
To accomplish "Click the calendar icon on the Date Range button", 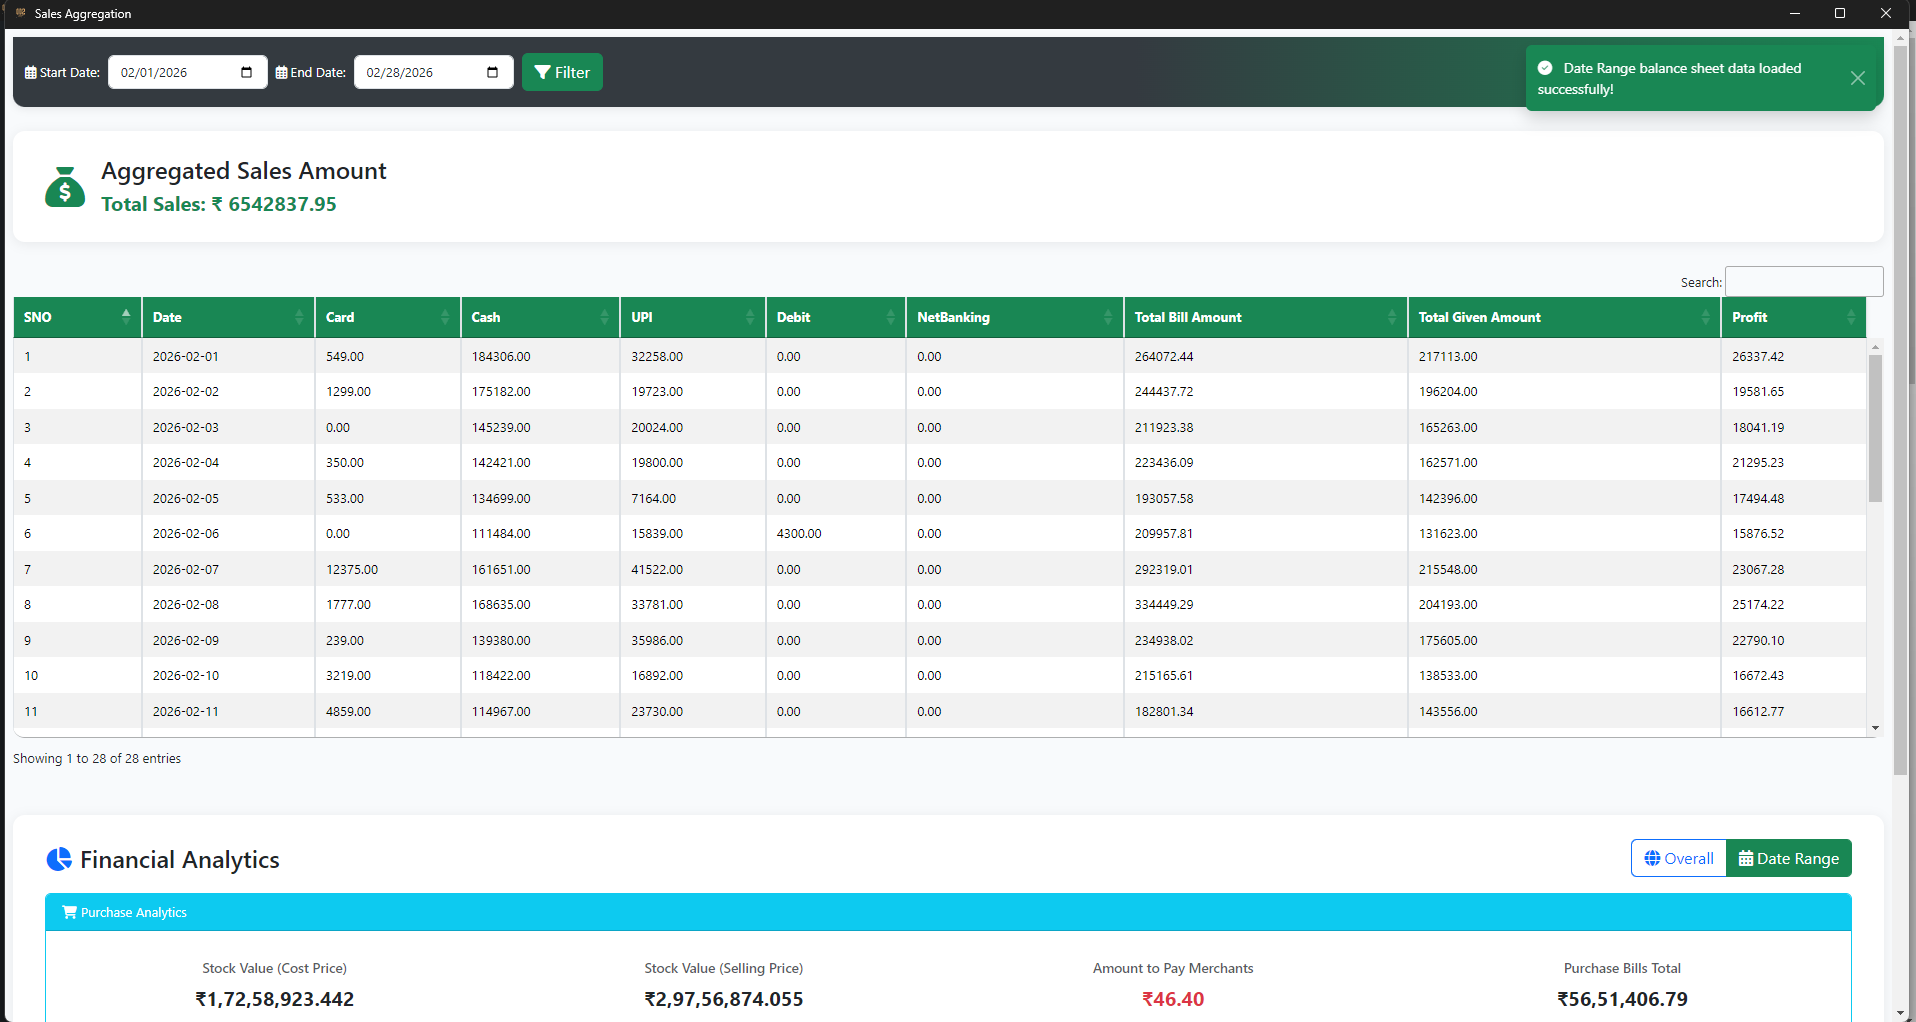I will [1745, 858].
